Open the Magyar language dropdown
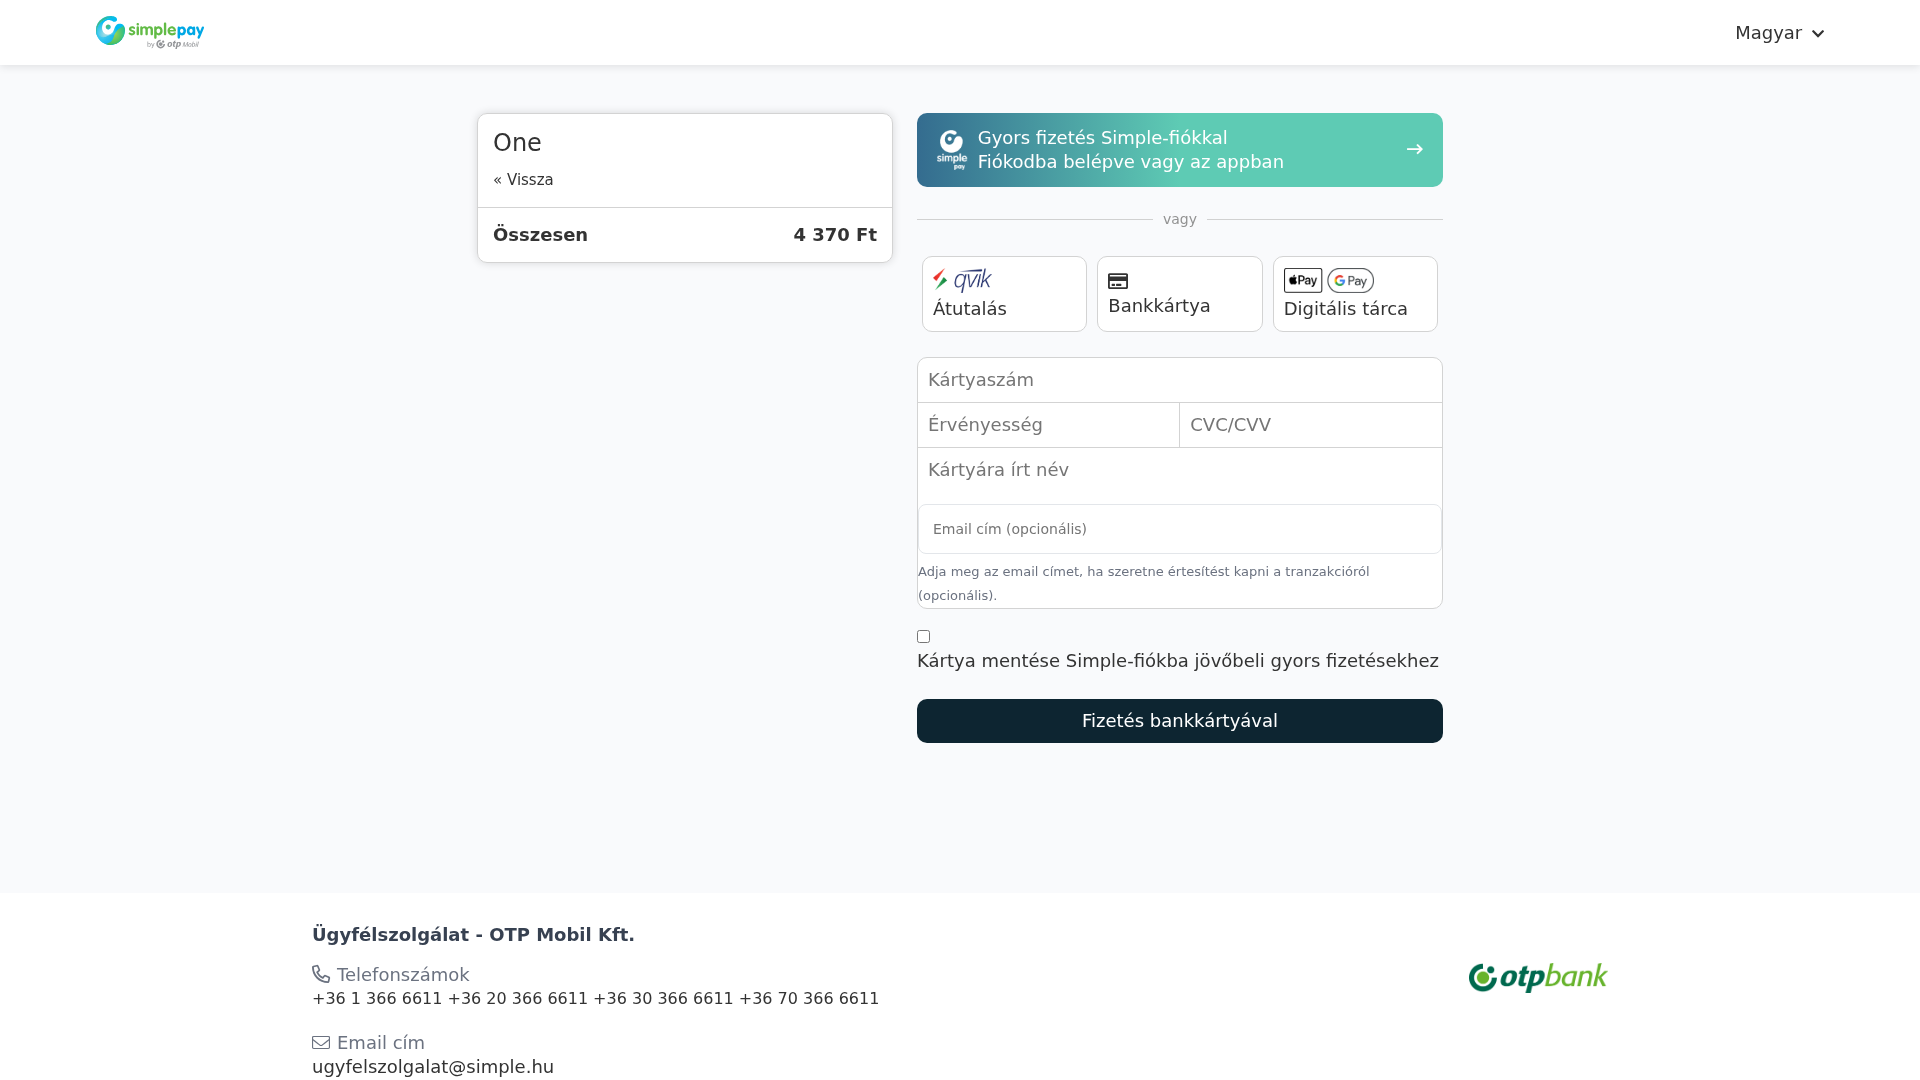The height and width of the screenshot is (1080, 1920). [1779, 32]
